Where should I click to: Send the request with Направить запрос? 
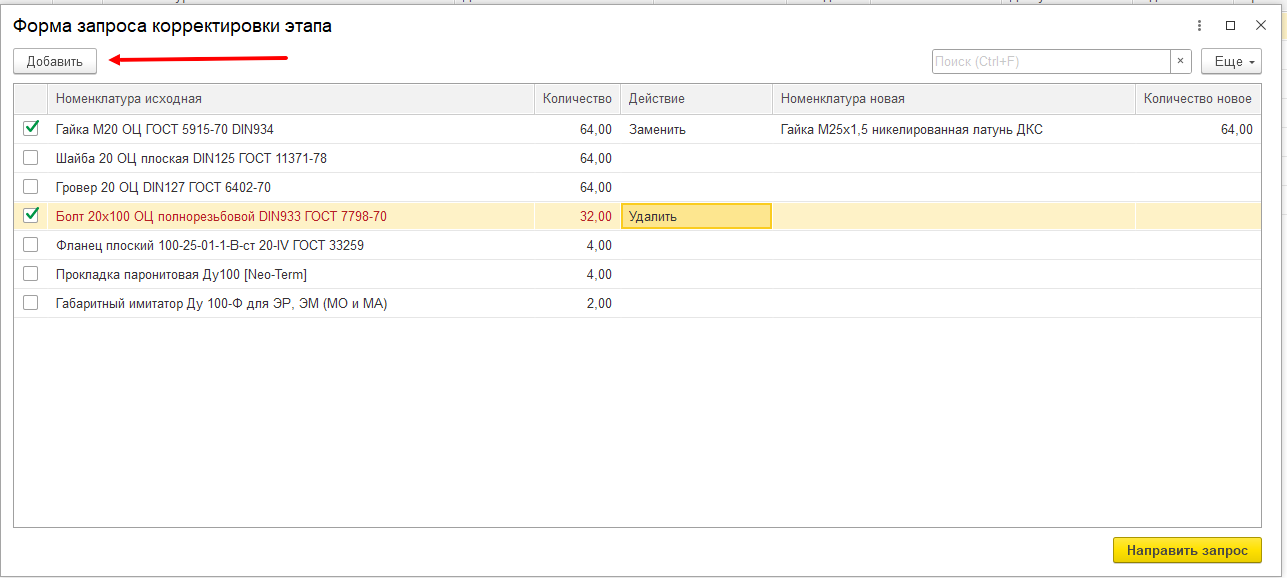click(x=1187, y=550)
